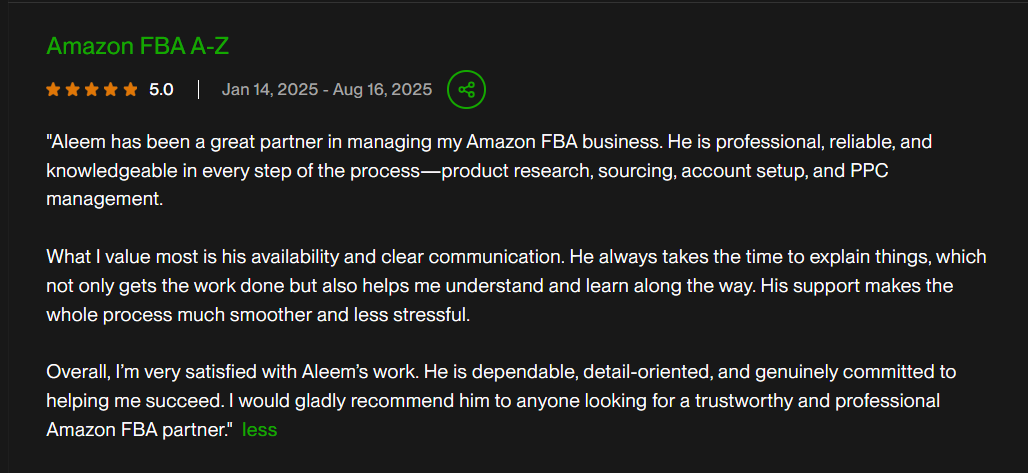Click the divider between rating and dates
The width and height of the screenshot is (1028, 473).
[198, 90]
